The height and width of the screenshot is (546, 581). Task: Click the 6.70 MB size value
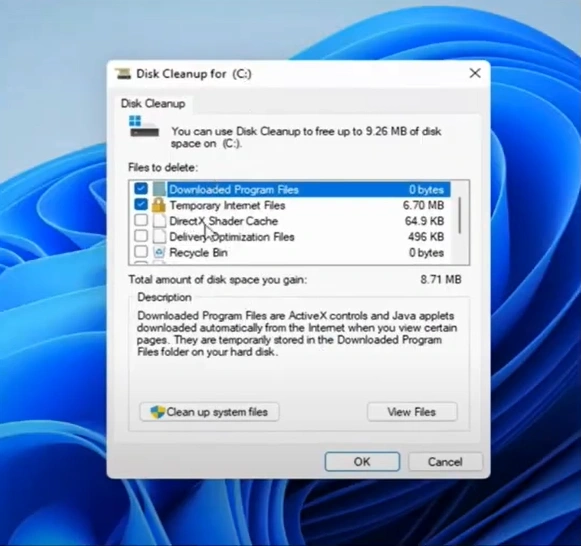coord(423,205)
